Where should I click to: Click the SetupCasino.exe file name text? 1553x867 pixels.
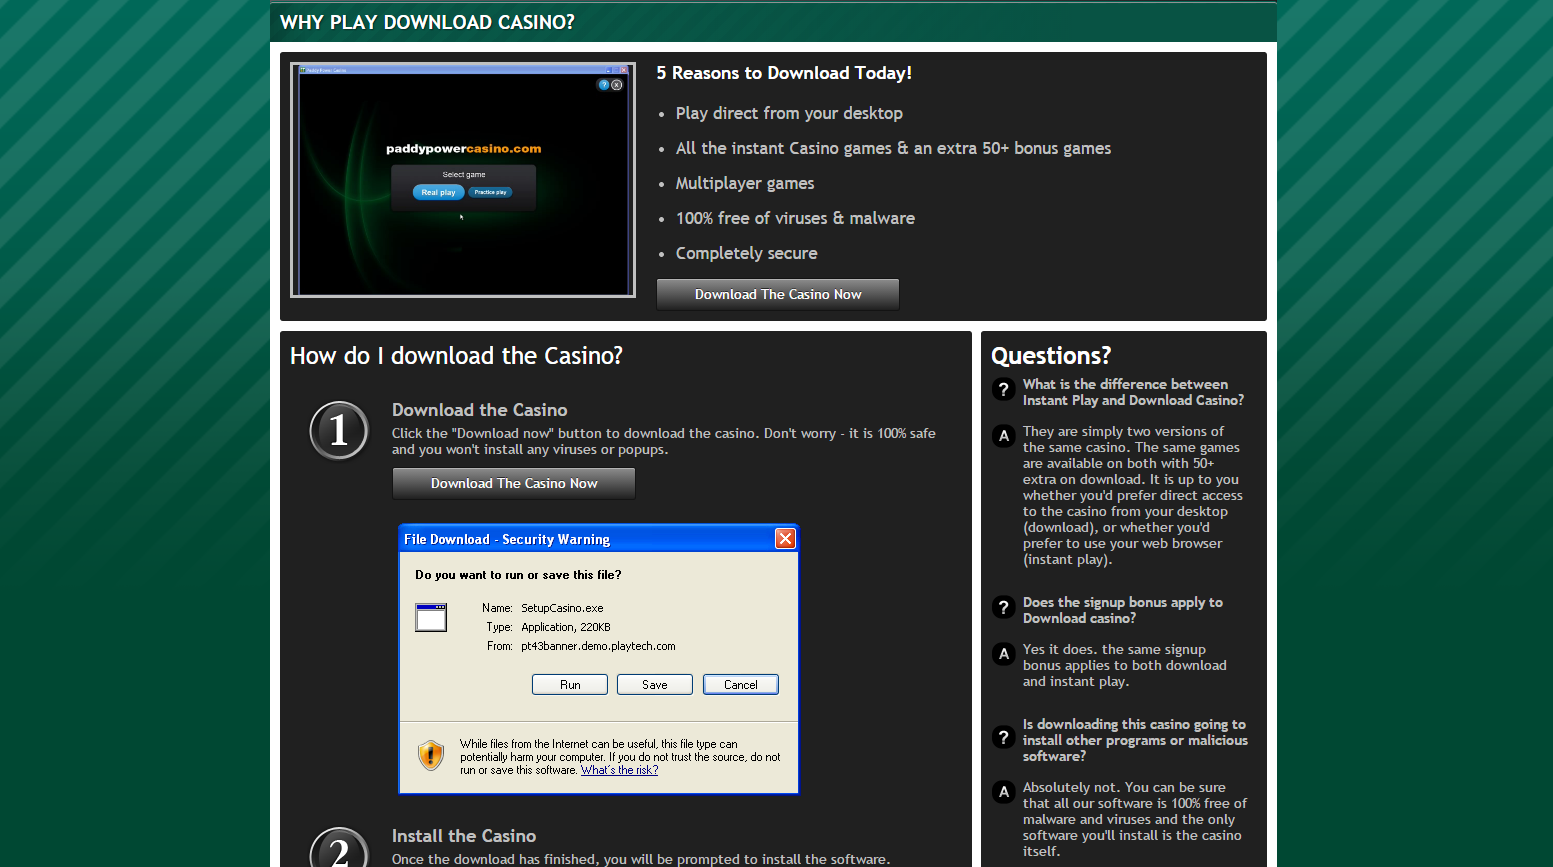pos(562,608)
